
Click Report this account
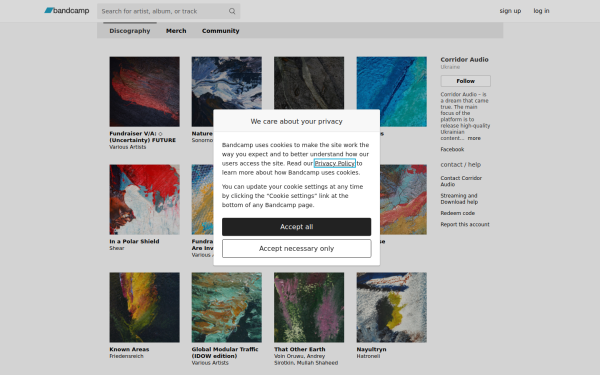point(465,224)
